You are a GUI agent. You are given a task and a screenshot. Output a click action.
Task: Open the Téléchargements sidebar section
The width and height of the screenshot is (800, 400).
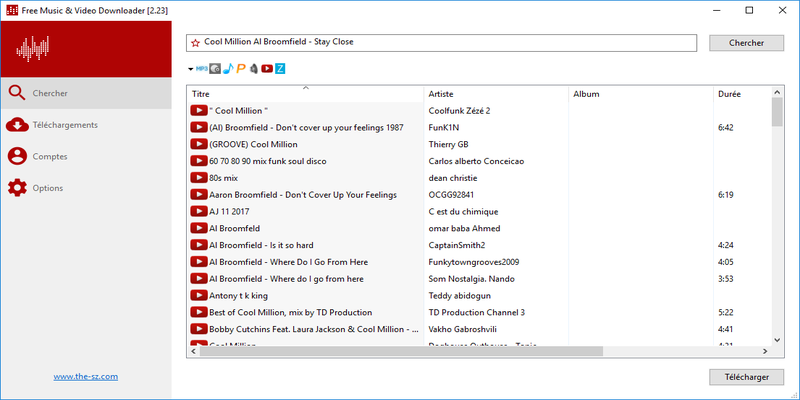pyautogui.click(x=86, y=125)
